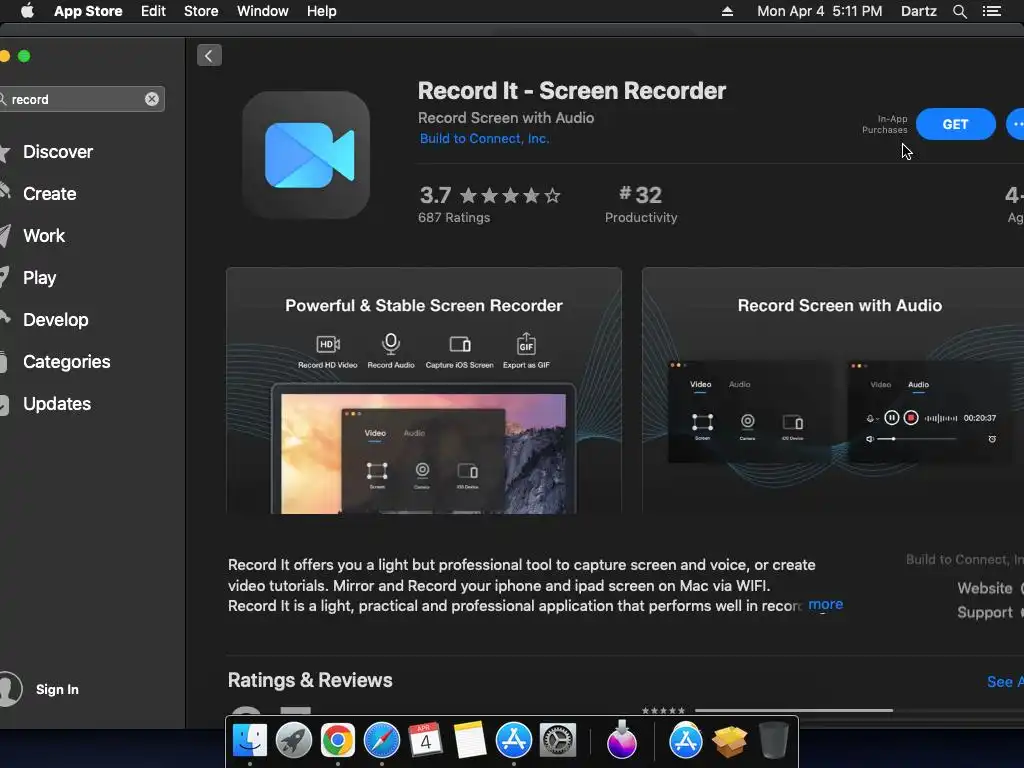Image resolution: width=1024 pixels, height=768 pixels.
Task: Click the Record It app icon
Action: 306,155
